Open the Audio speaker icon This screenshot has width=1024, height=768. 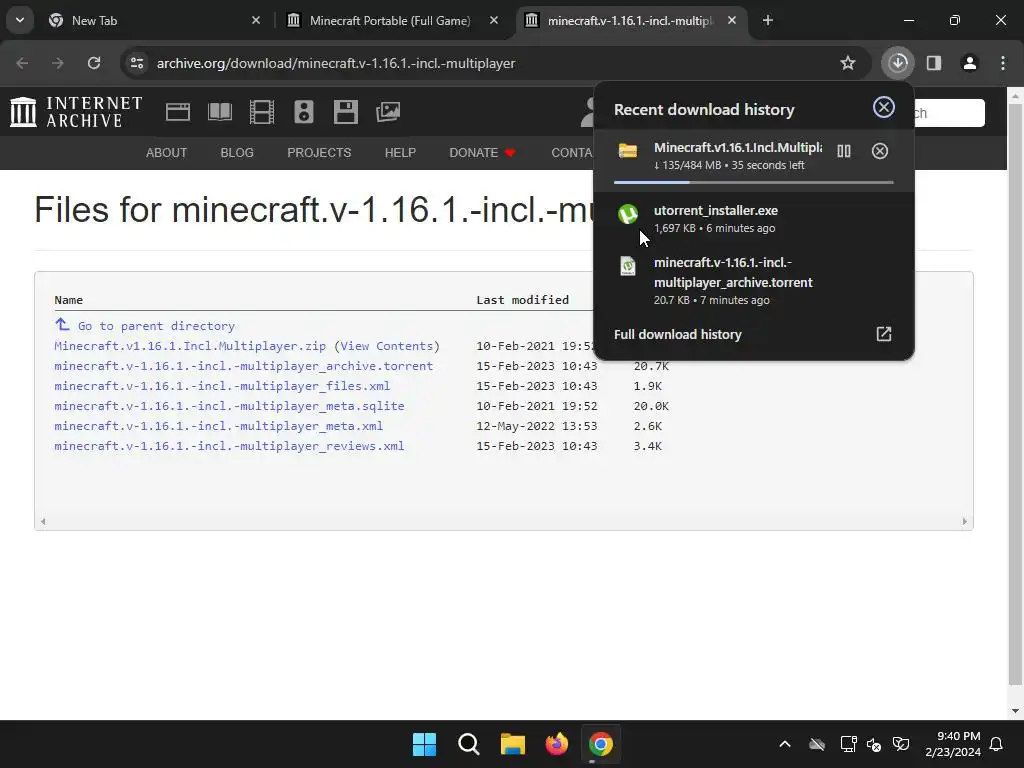tap(304, 112)
